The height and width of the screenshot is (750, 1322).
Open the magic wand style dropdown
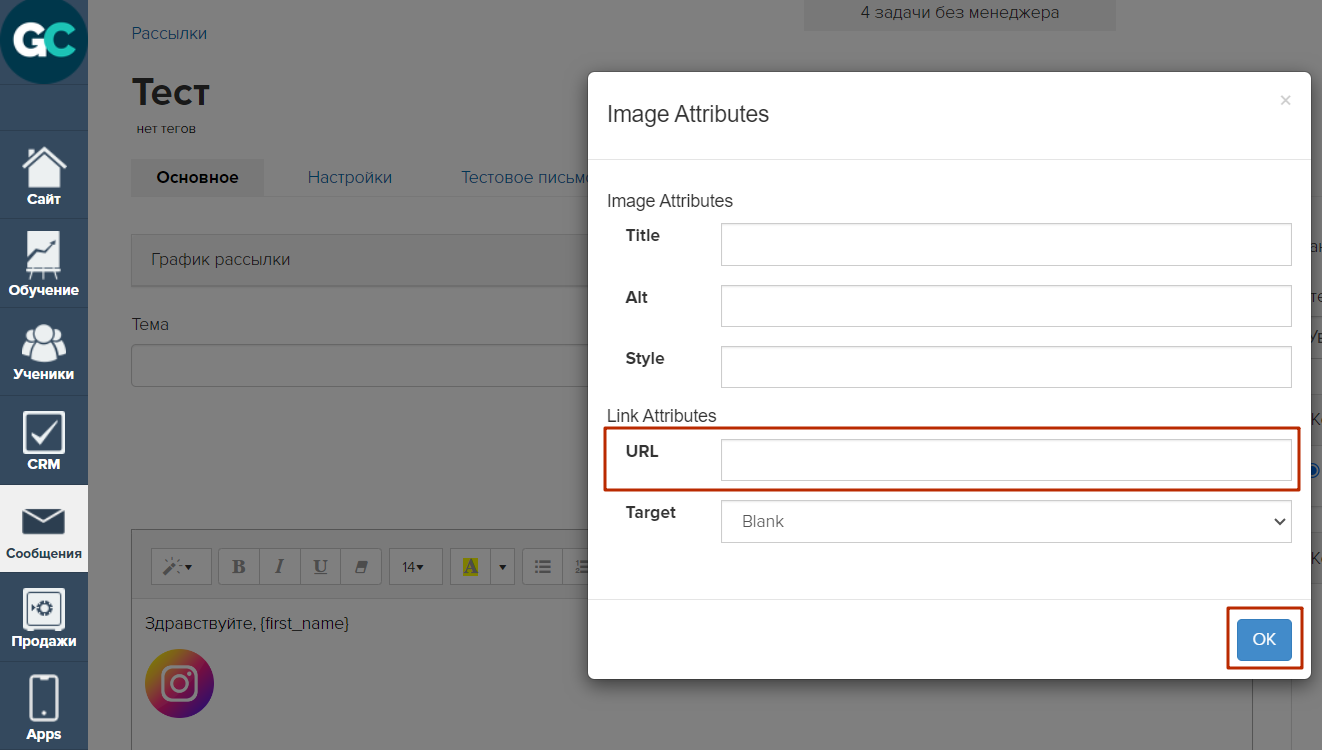pos(180,567)
